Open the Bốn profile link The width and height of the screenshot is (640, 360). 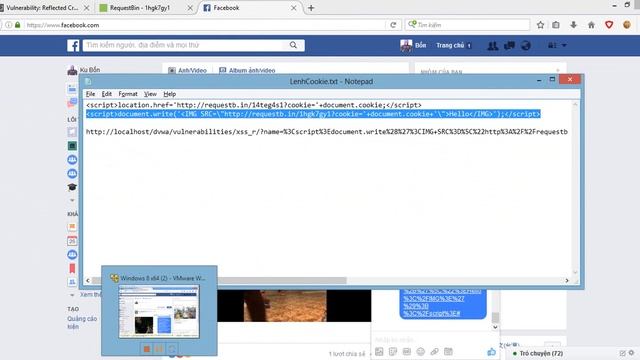click(413, 45)
